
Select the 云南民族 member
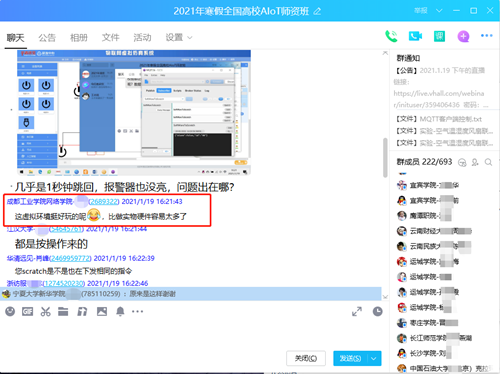pos(434,246)
